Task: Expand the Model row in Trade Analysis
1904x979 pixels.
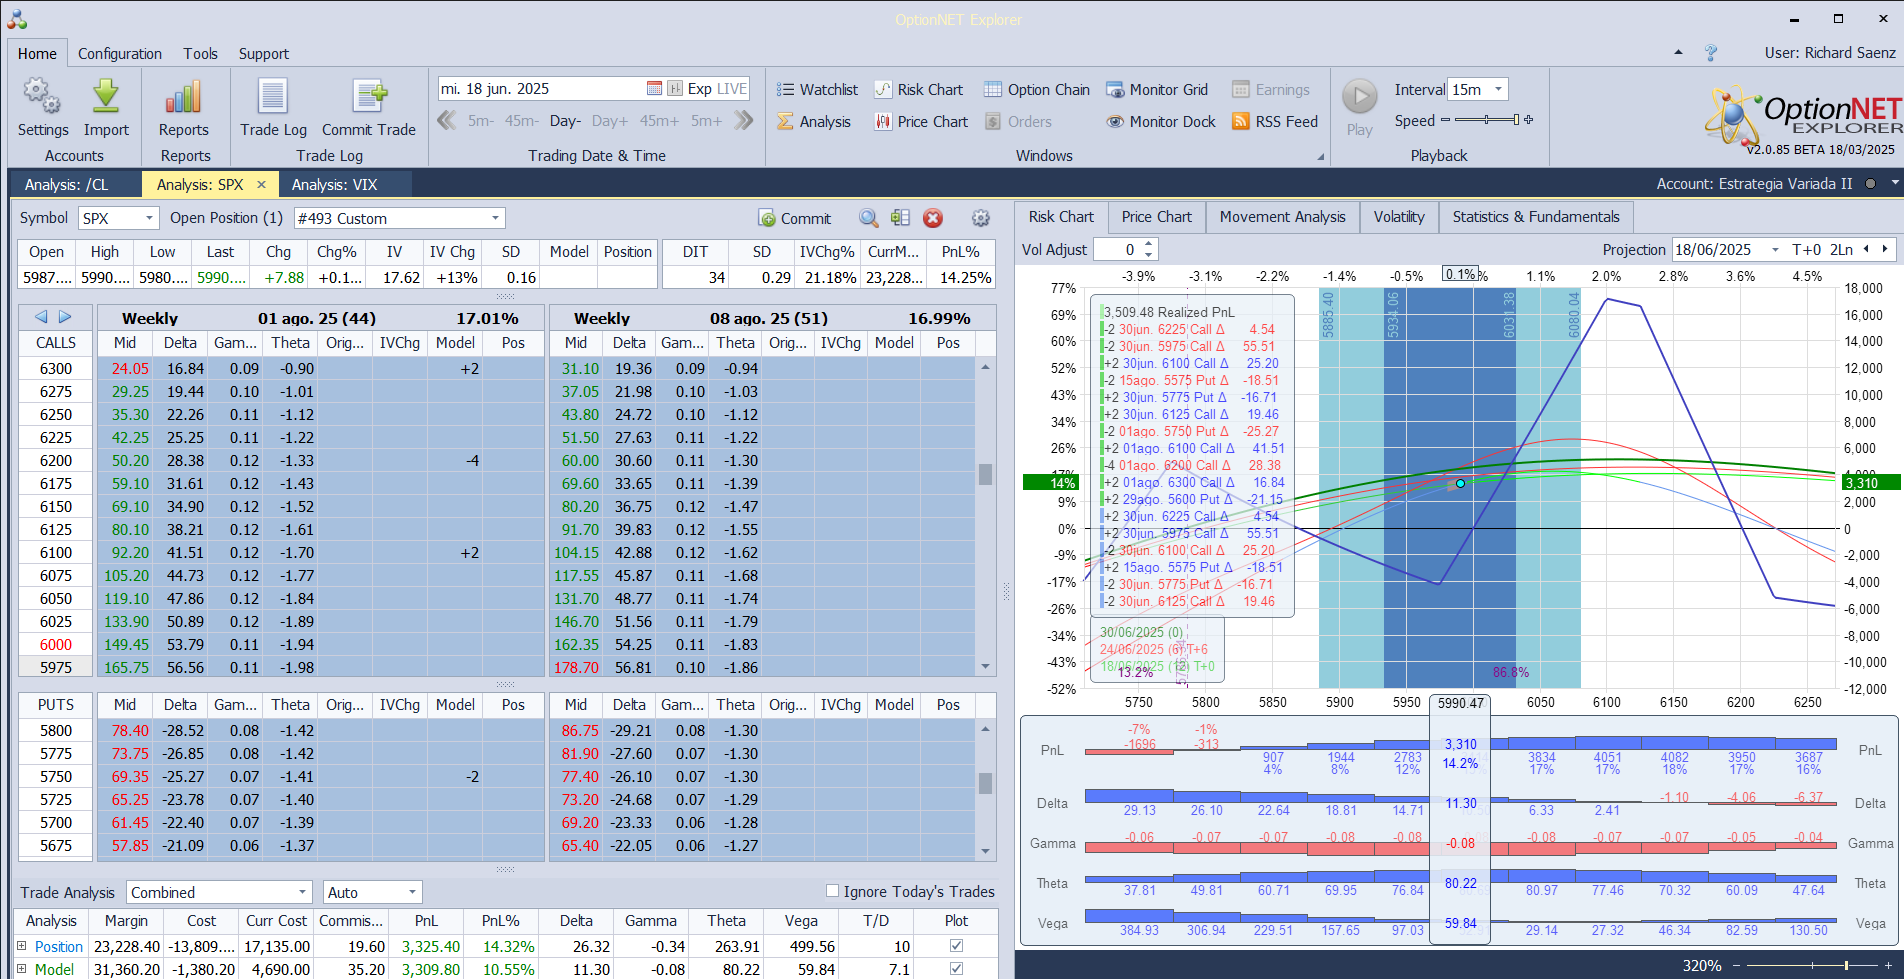Action: coord(22,969)
